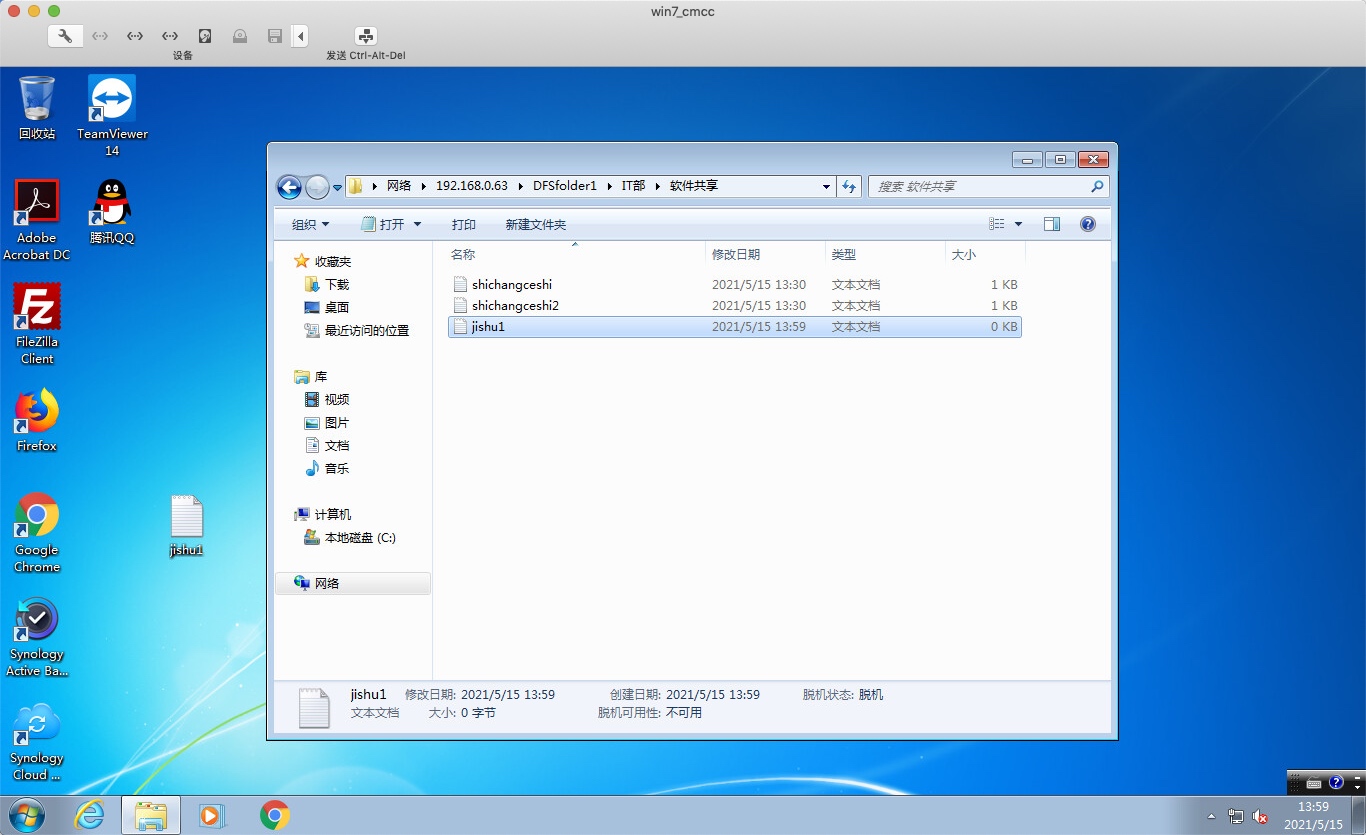
Task: Click the hard disk device icon in VM toolbar
Action: [205, 36]
